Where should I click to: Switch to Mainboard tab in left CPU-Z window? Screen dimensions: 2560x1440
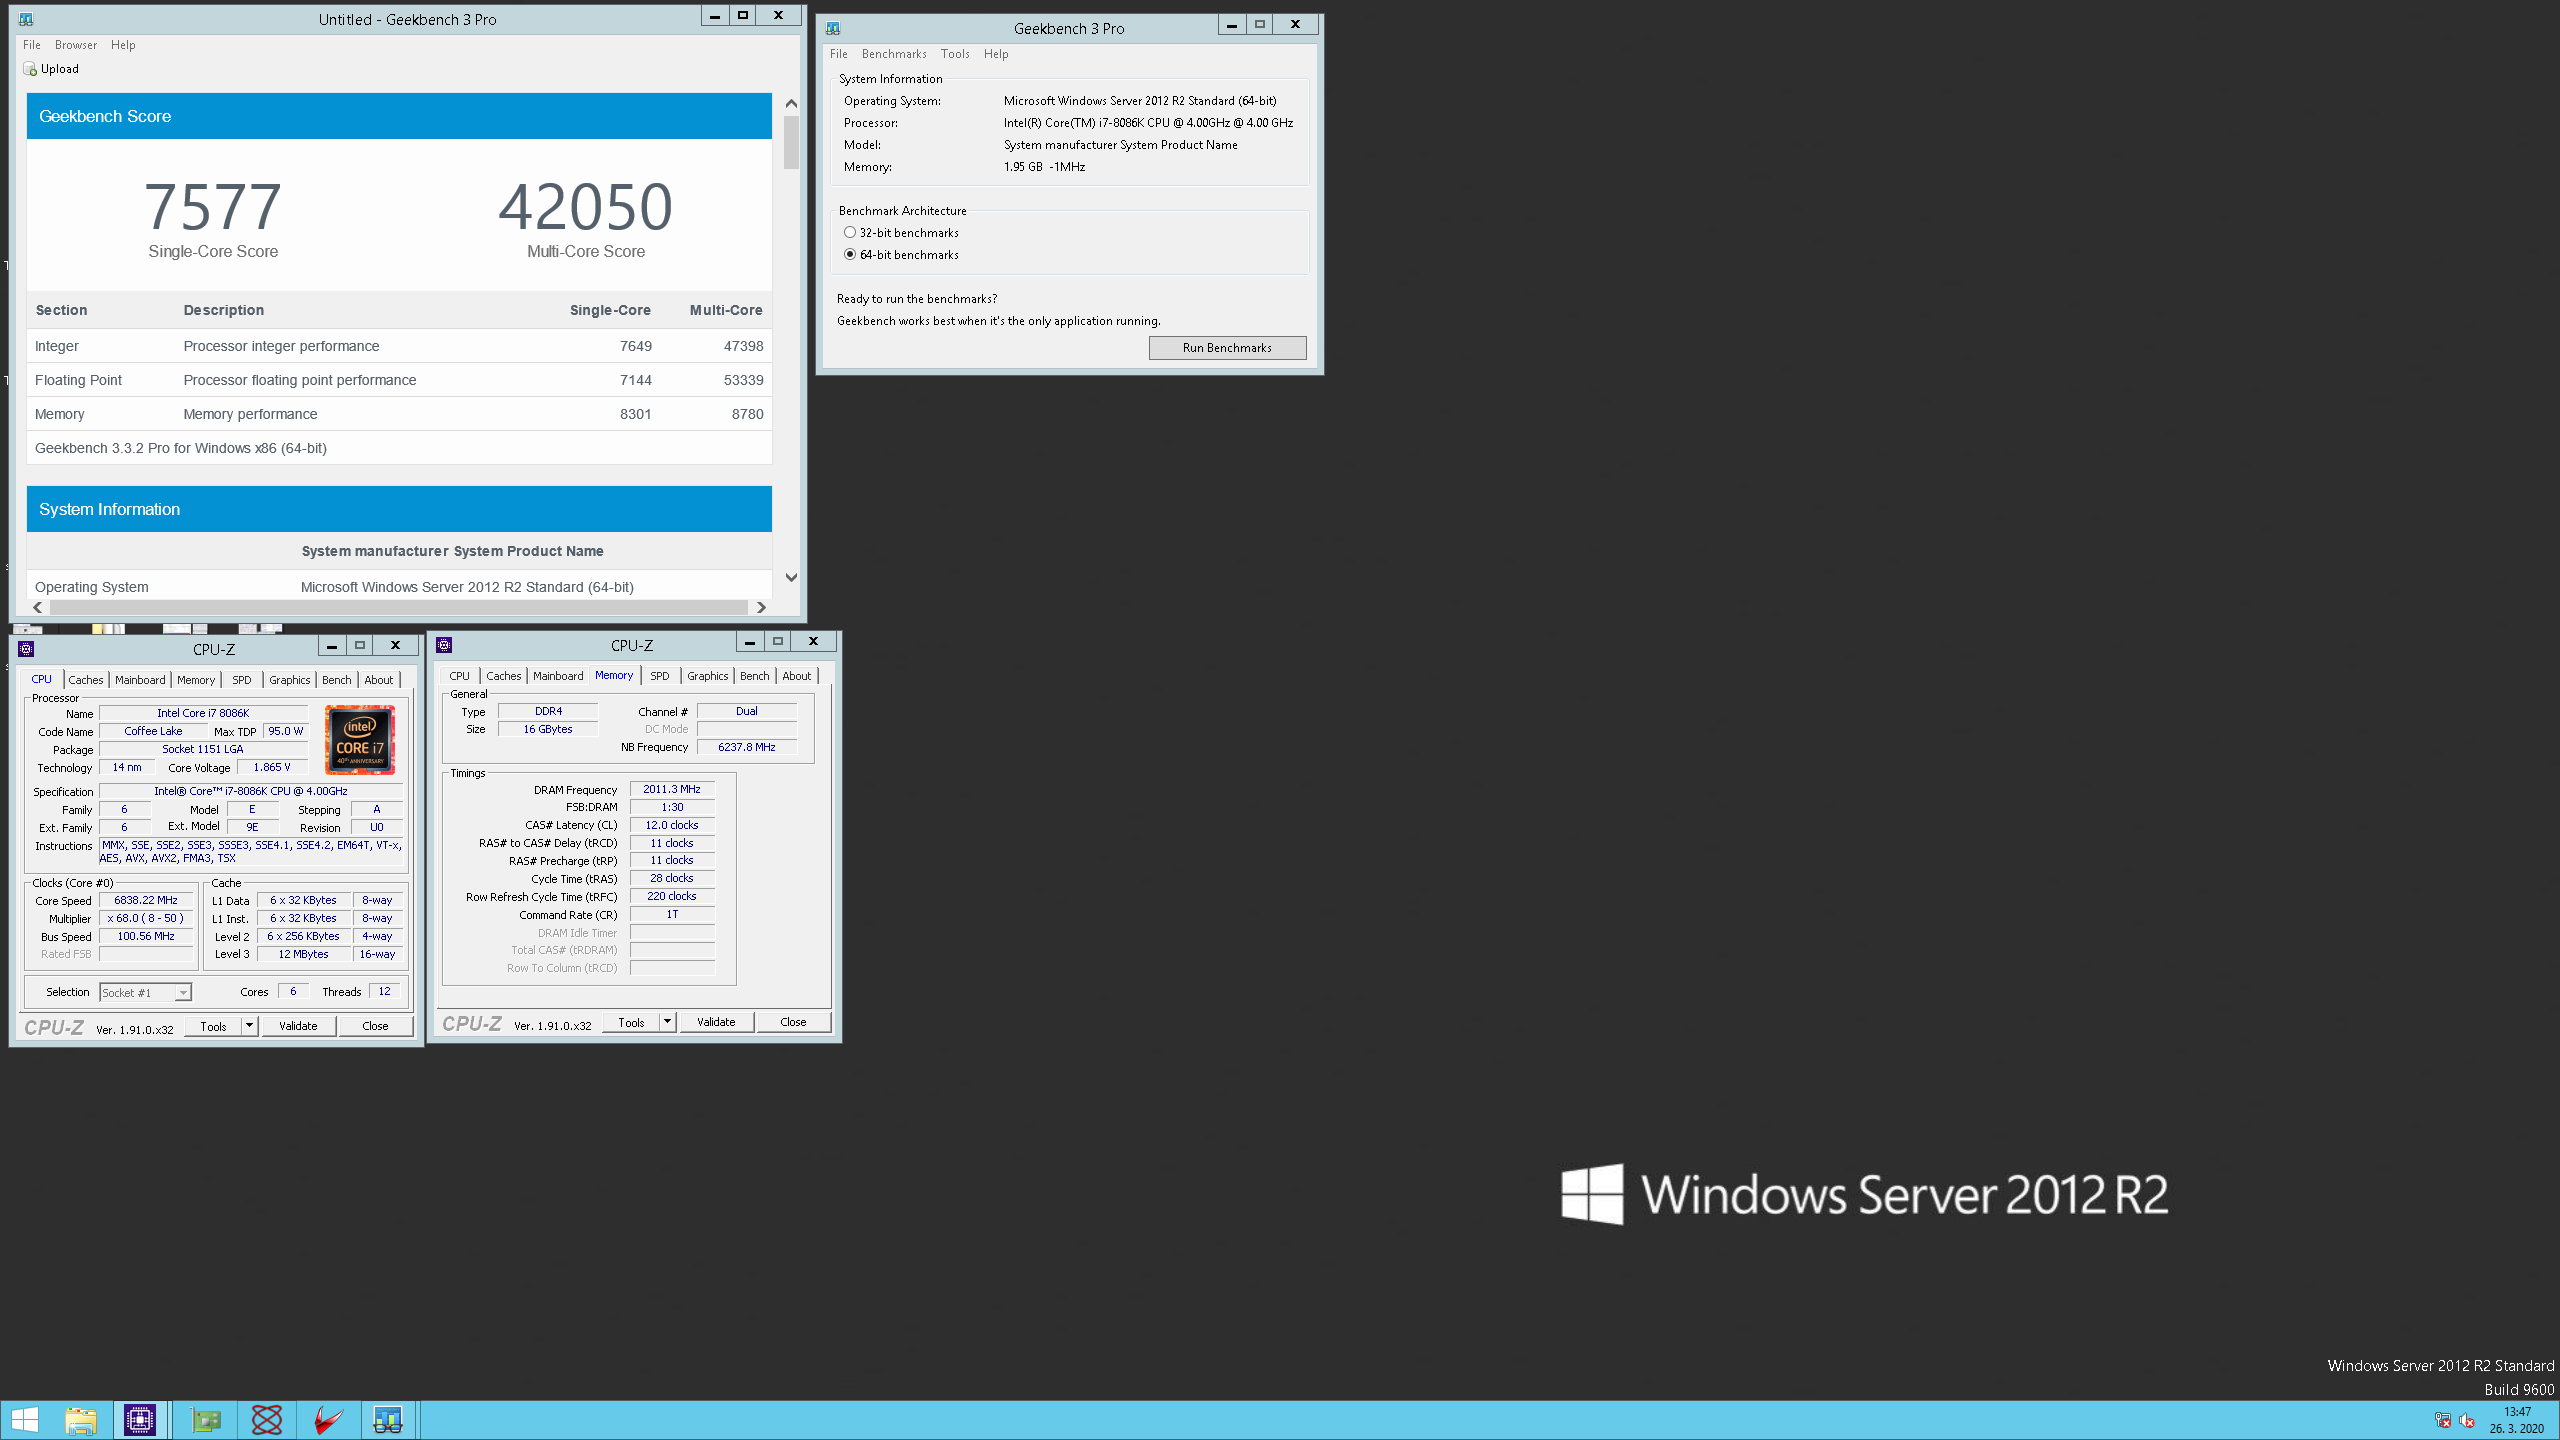click(140, 680)
